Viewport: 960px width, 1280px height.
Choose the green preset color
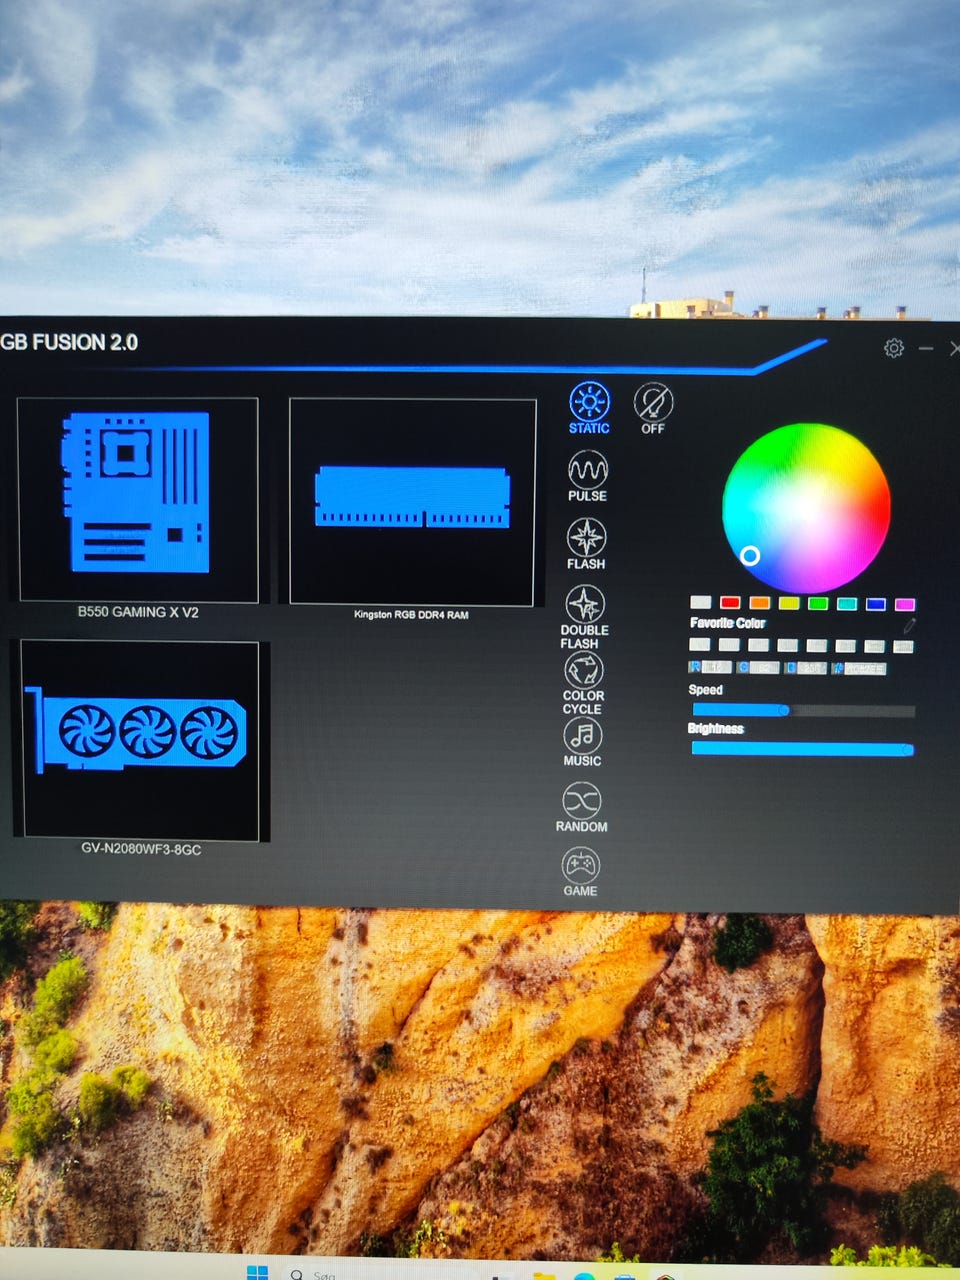coord(818,603)
